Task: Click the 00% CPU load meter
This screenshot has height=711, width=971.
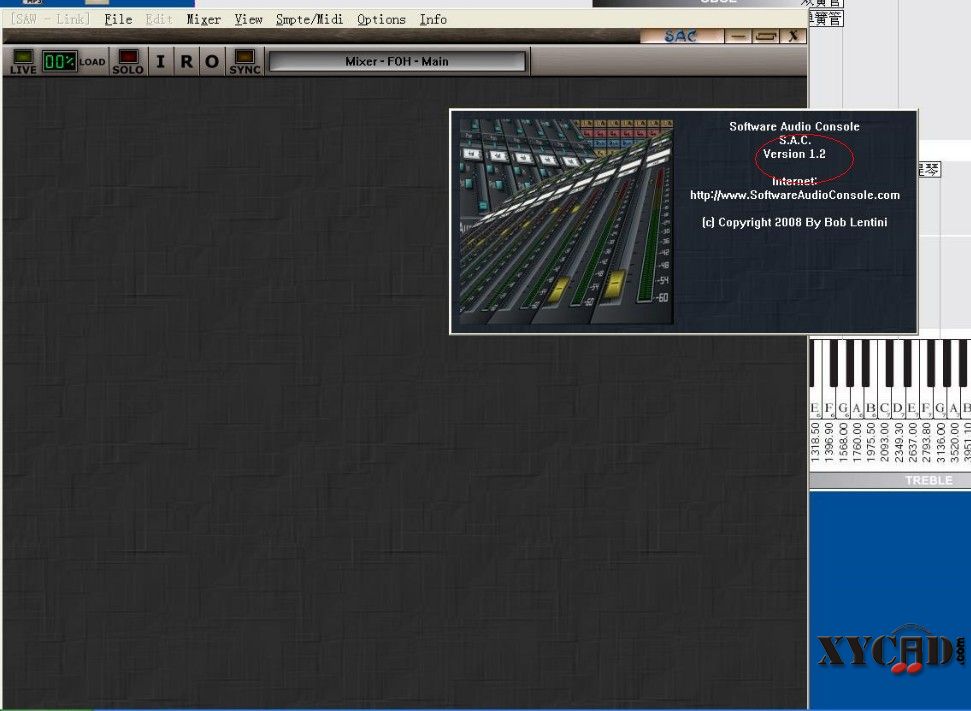Action: 60,61
